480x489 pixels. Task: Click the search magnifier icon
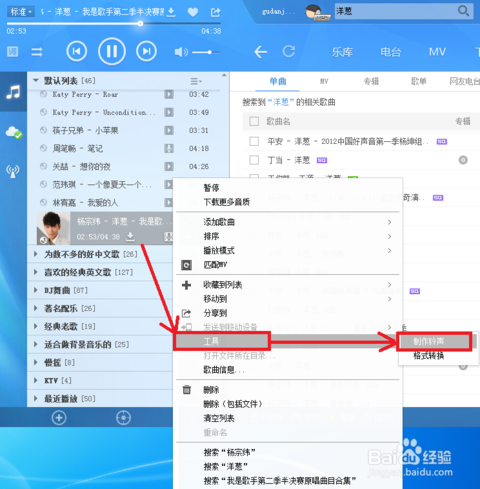click(x=463, y=11)
